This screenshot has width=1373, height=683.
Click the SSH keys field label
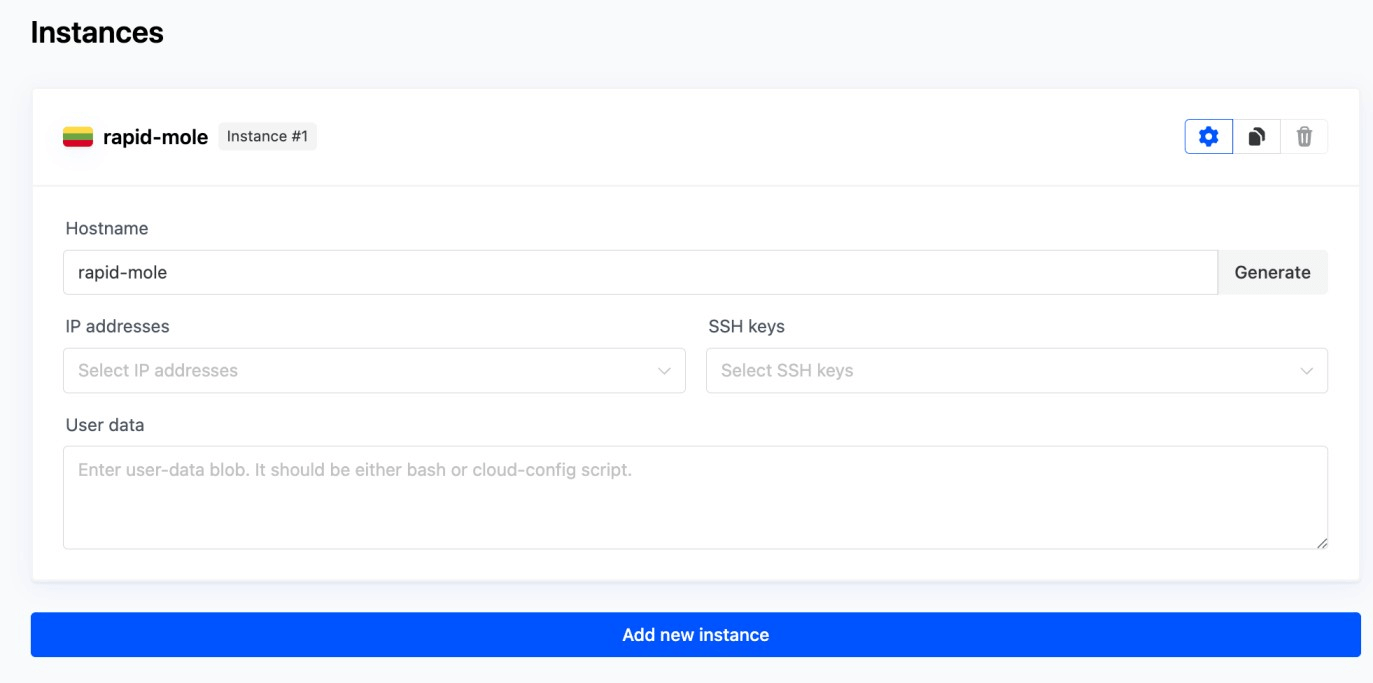tap(746, 326)
